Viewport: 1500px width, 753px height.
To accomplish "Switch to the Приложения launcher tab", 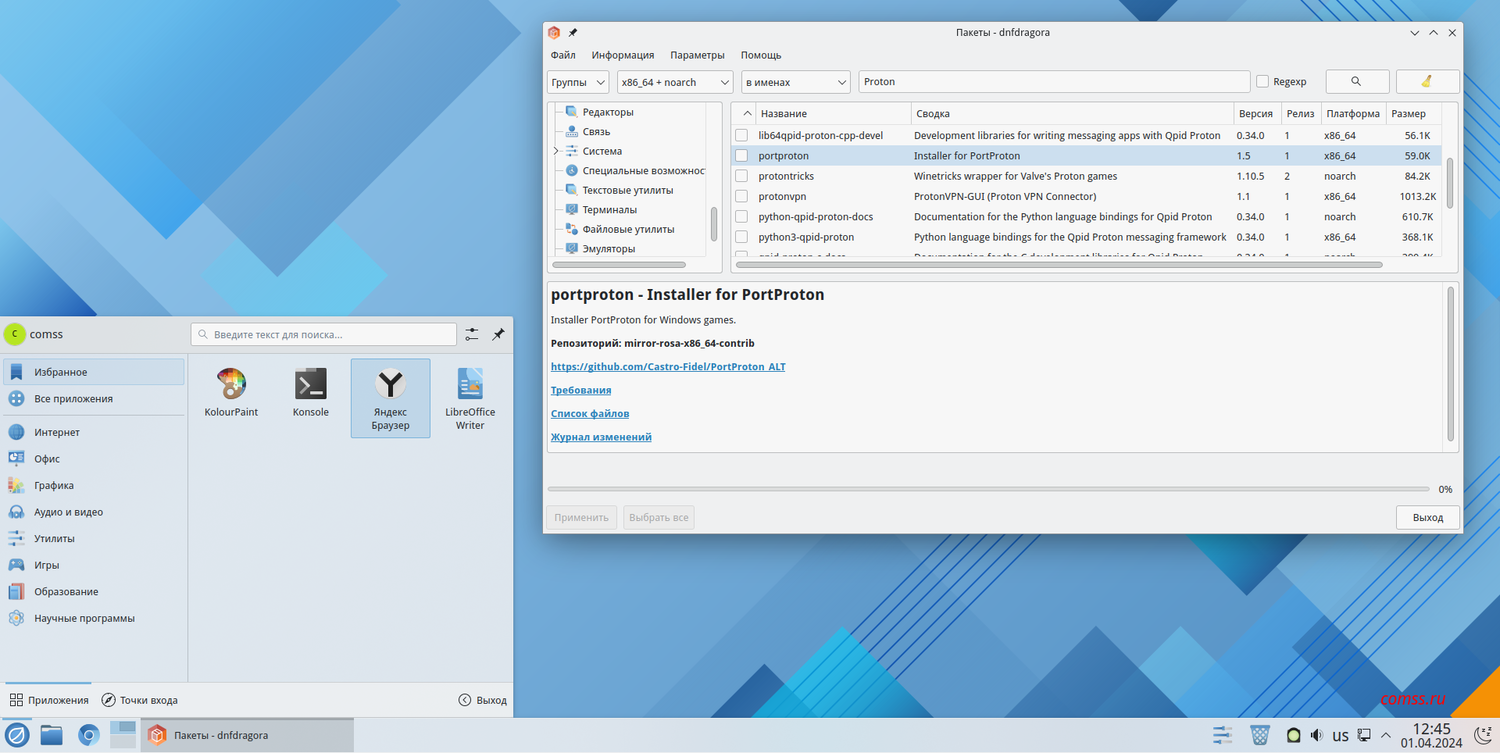I will point(48,700).
